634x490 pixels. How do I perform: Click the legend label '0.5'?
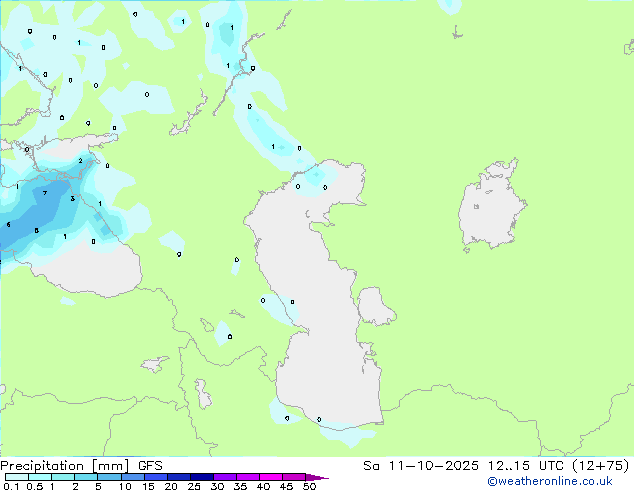click(x=35, y=486)
